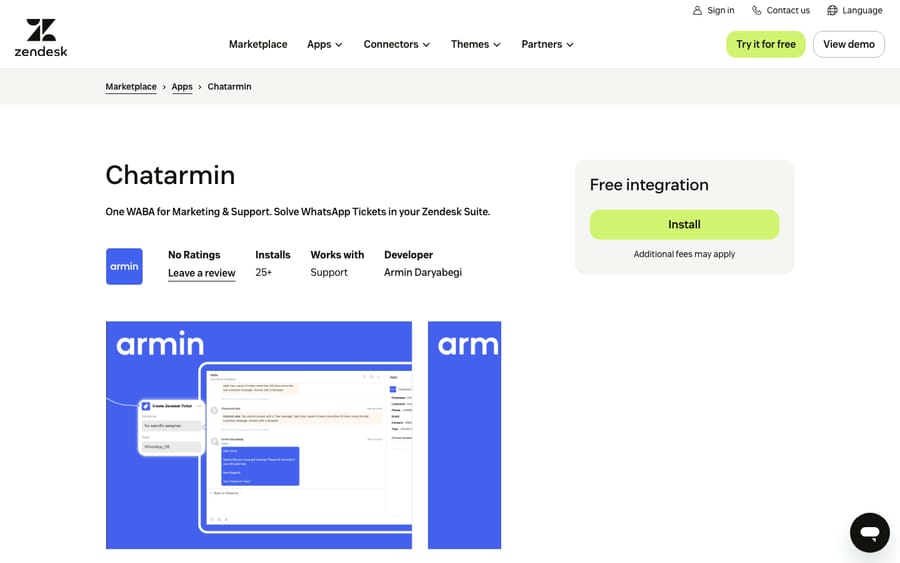Image resolution: width=900 pixels, height=563 pixels.
Task: Click the Install button
Action: tap(684, 224)
